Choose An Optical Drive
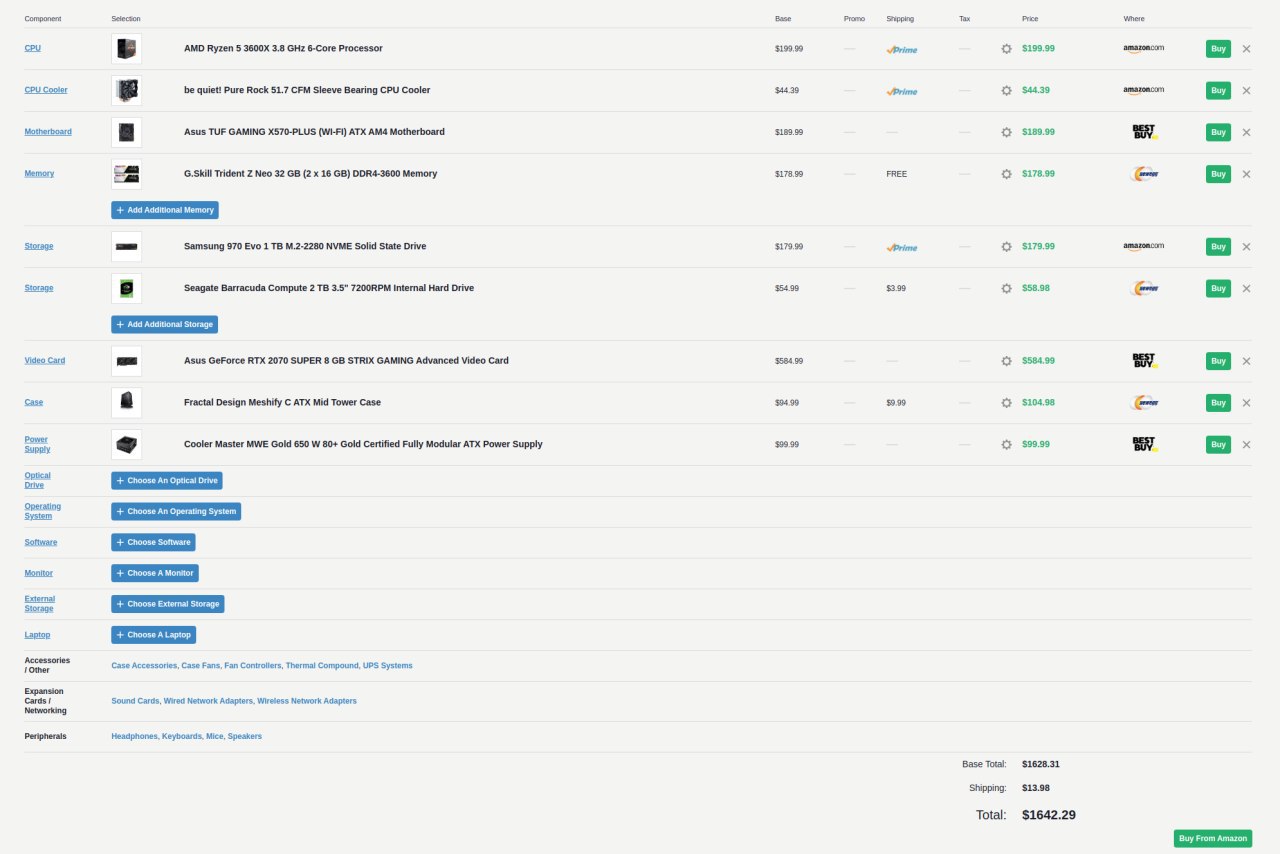 click(167, 481)
